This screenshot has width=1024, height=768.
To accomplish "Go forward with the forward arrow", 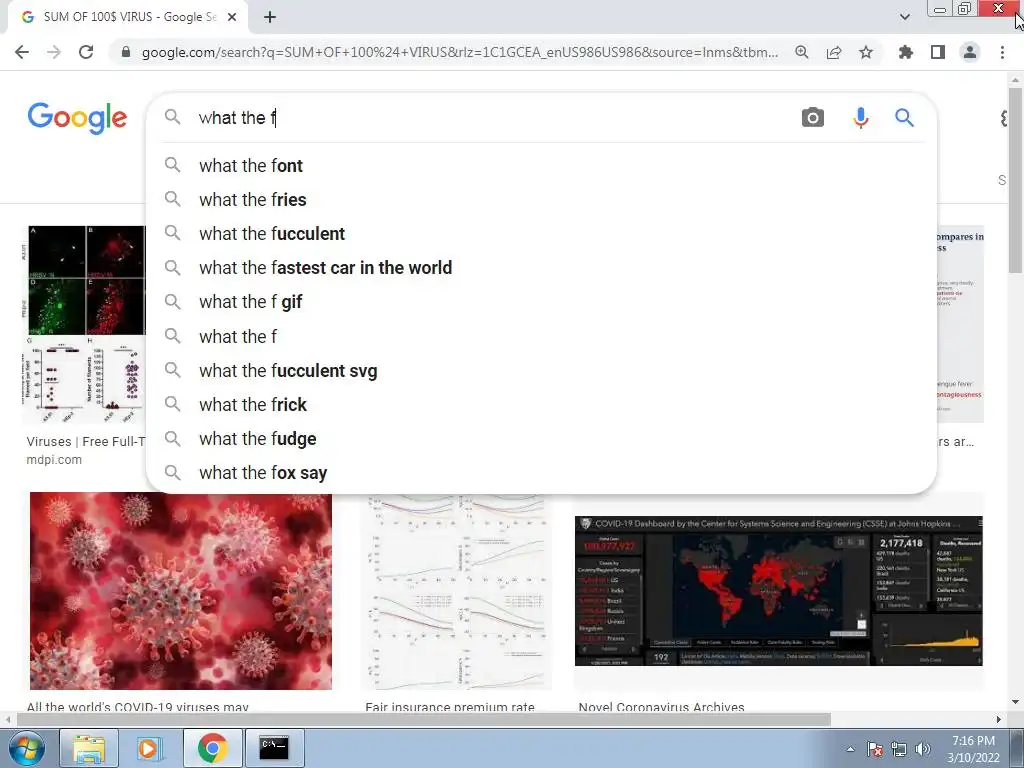I will (54, 52).
